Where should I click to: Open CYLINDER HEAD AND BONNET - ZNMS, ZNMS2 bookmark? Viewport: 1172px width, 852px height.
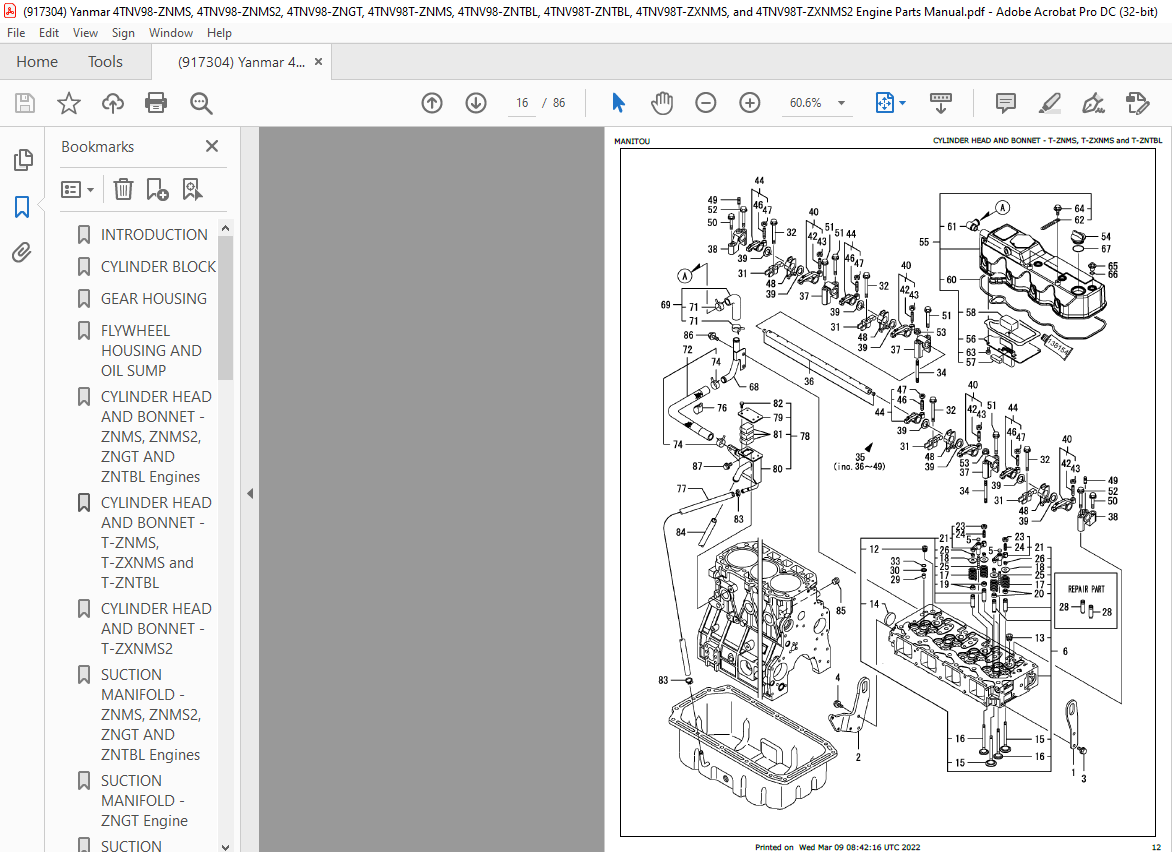[156, 436]
